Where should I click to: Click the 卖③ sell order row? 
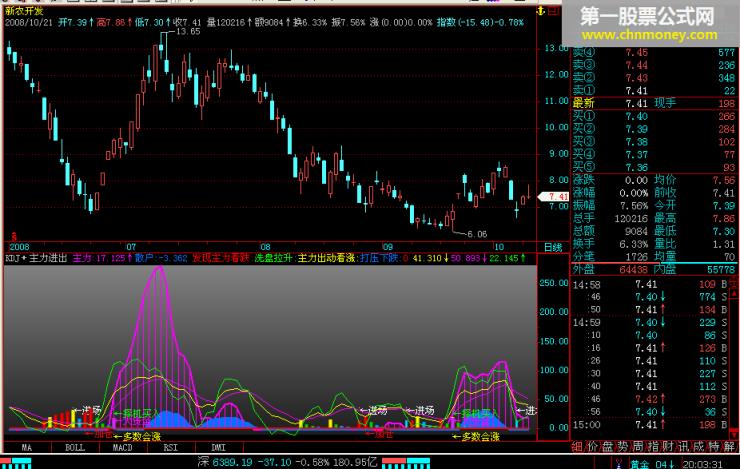click(654, 65)
